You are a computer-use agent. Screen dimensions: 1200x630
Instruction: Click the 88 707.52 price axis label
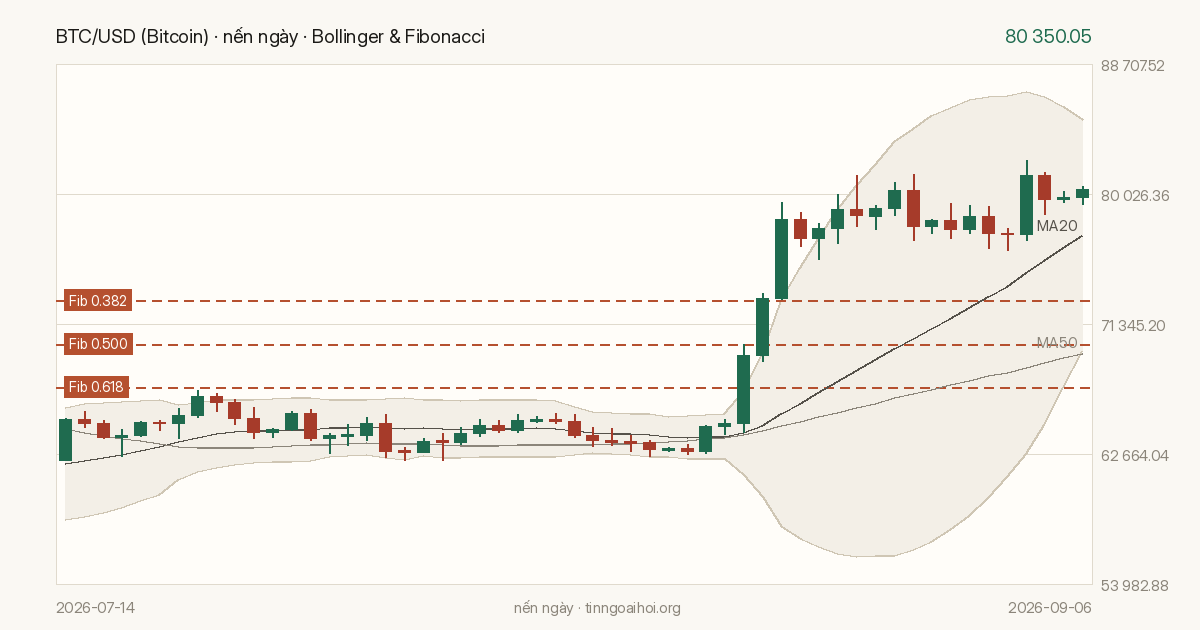click(x=1134, y=66)
